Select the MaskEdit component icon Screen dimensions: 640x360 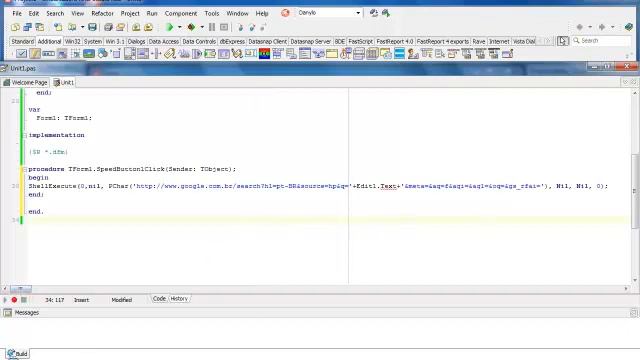pos(49,53)
